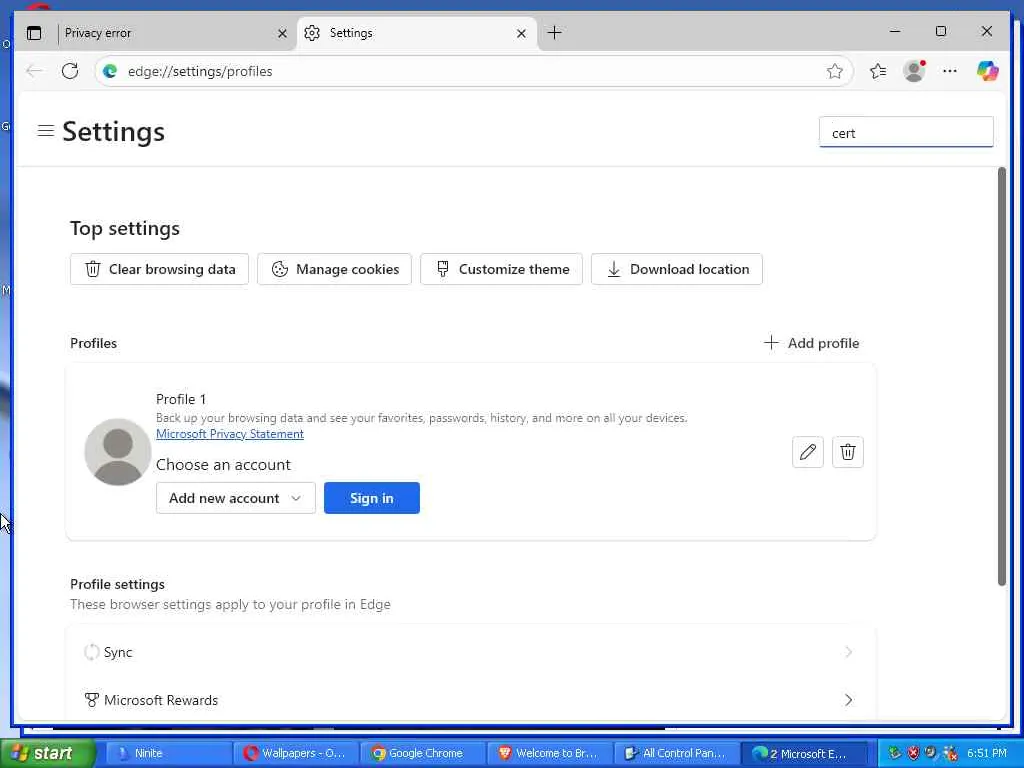The height and width of the screenshot is (768, 1024).
Task: Click the settings search field
Action: 906,133
